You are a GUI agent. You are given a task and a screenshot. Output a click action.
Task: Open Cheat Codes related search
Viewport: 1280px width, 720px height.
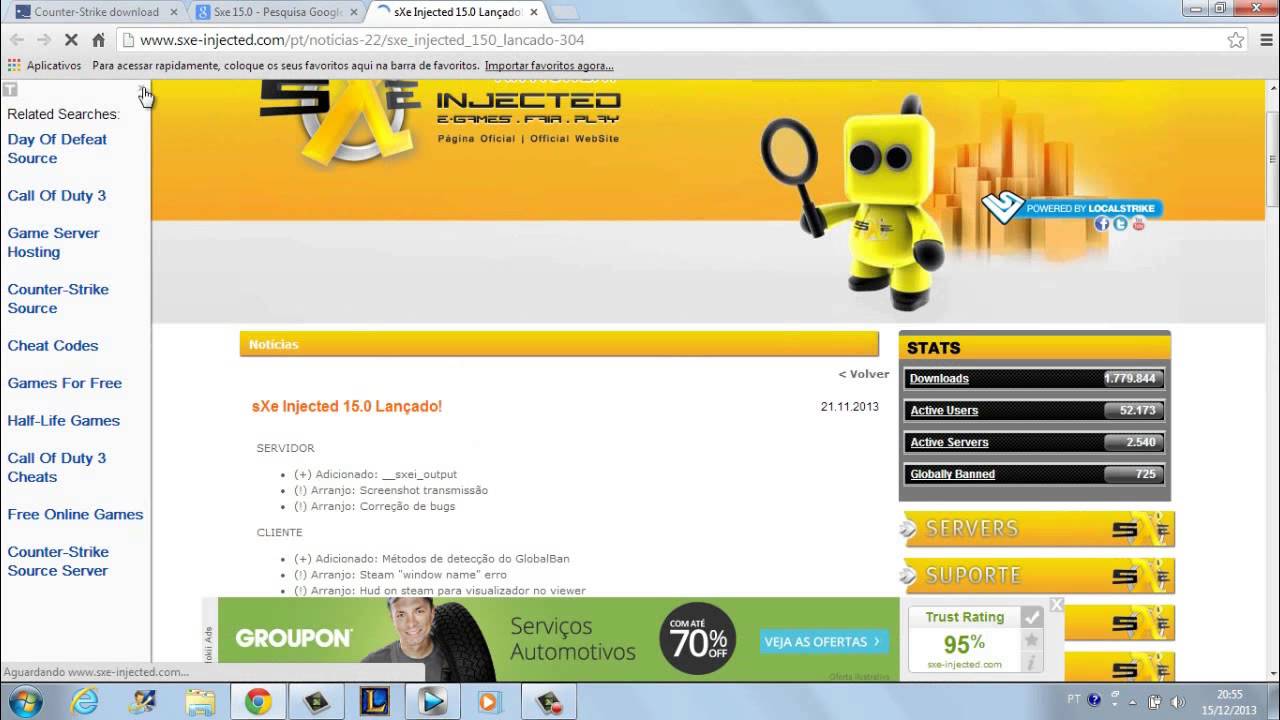[x=53, y=346]
